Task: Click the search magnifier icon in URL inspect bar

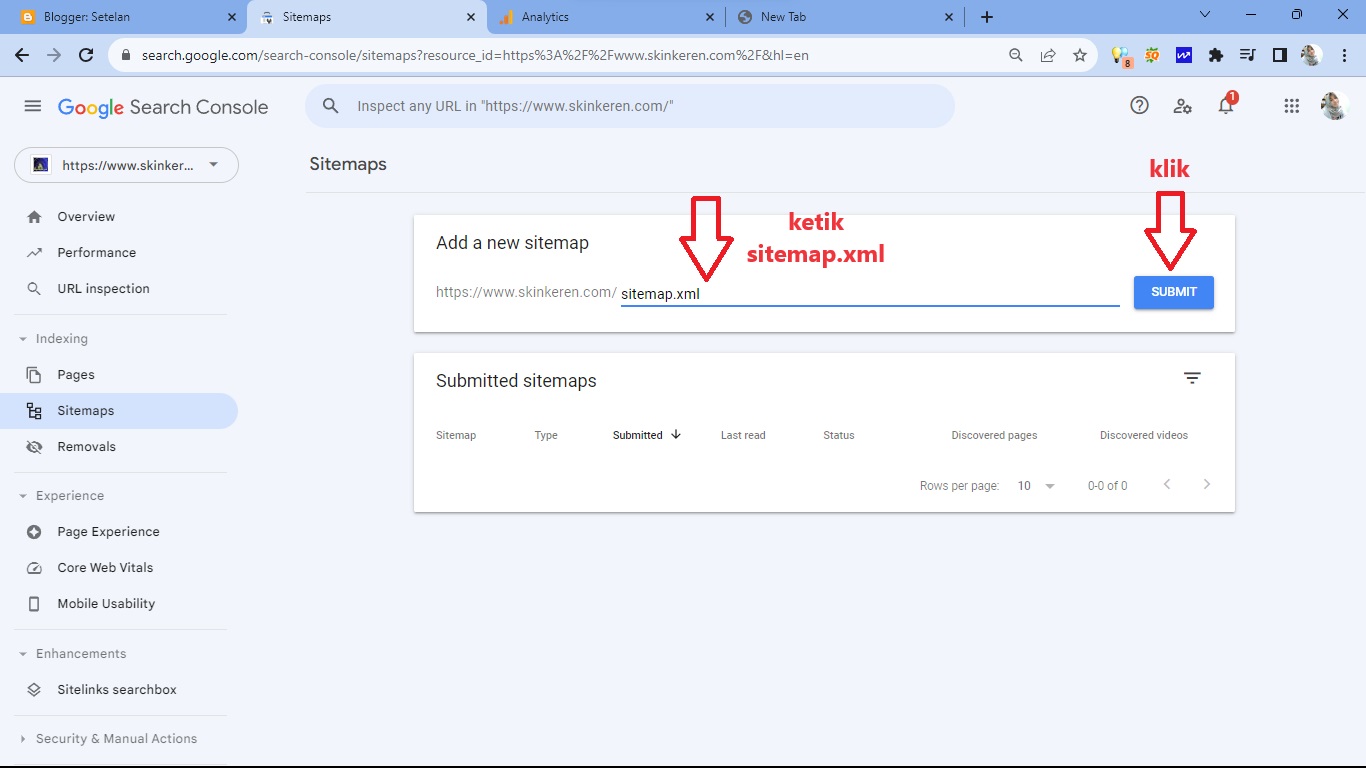Action: click(x=330, y=106)
